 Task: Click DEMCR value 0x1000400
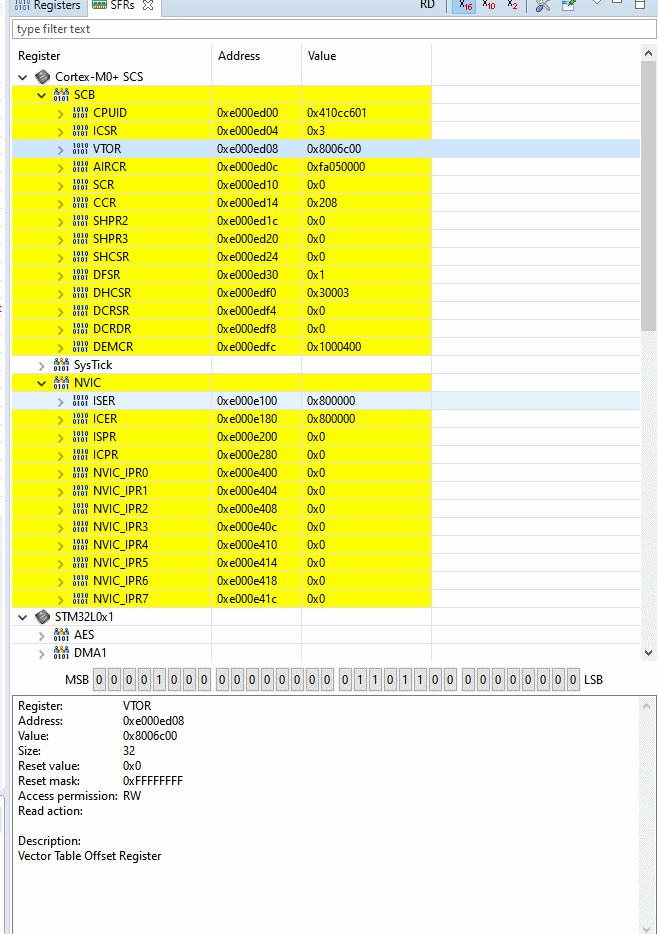point(334,347)
